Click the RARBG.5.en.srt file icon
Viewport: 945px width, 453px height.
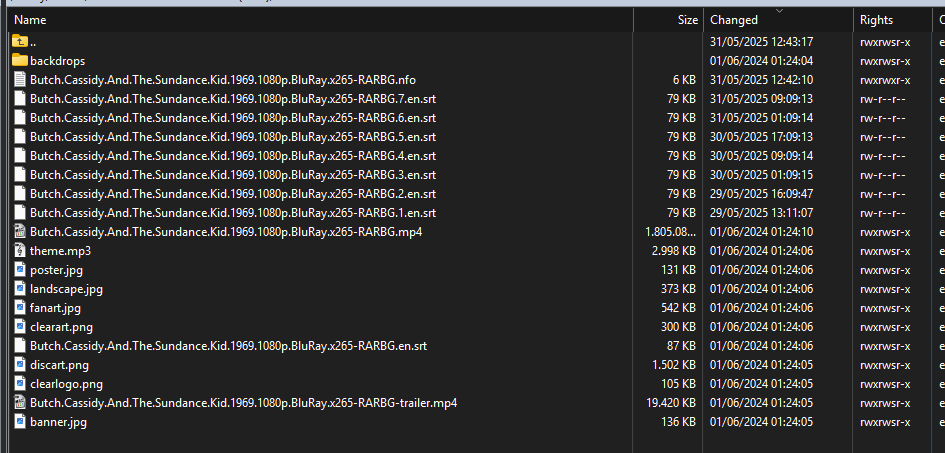[x=20, y=137]
